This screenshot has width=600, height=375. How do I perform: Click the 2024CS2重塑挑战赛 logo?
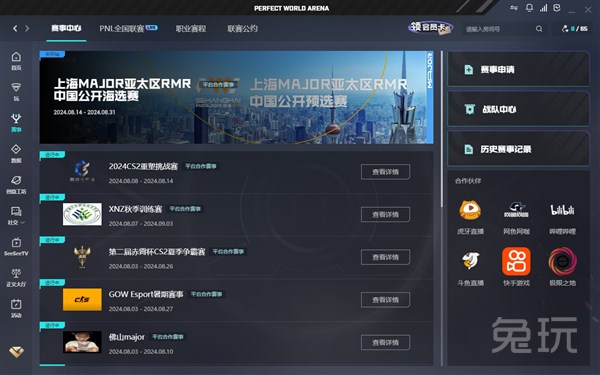click(x=82, y=171)
